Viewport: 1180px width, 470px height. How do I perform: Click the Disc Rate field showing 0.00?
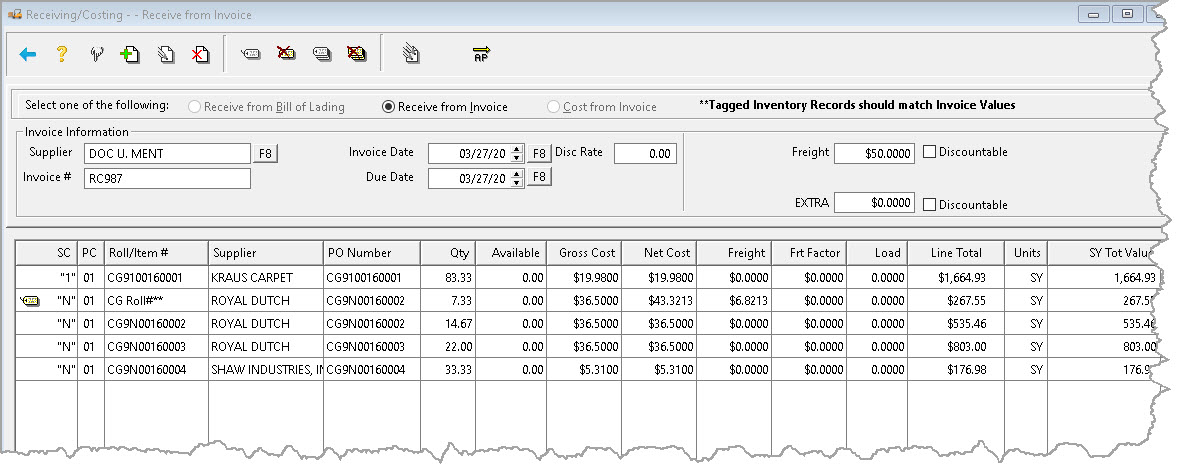[x=645, y=153]
